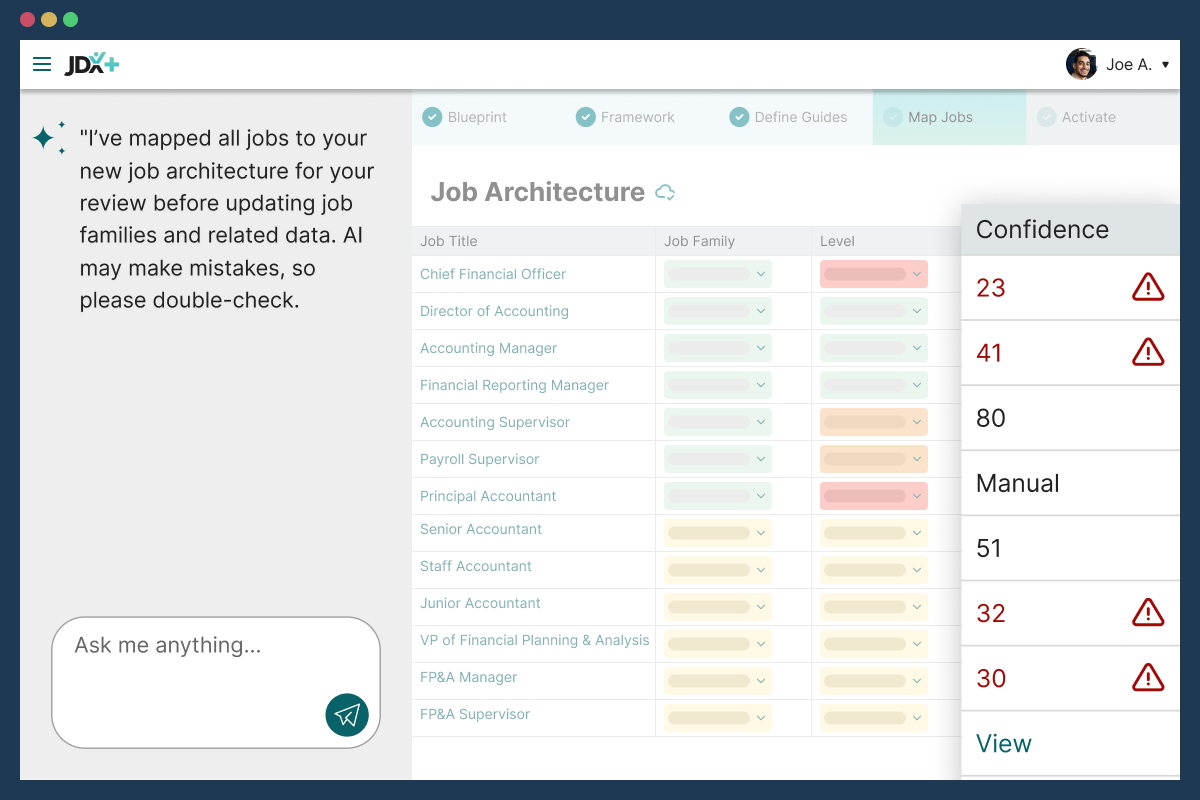Click the Framework completed checkmark icon

(x=585, y=117)
